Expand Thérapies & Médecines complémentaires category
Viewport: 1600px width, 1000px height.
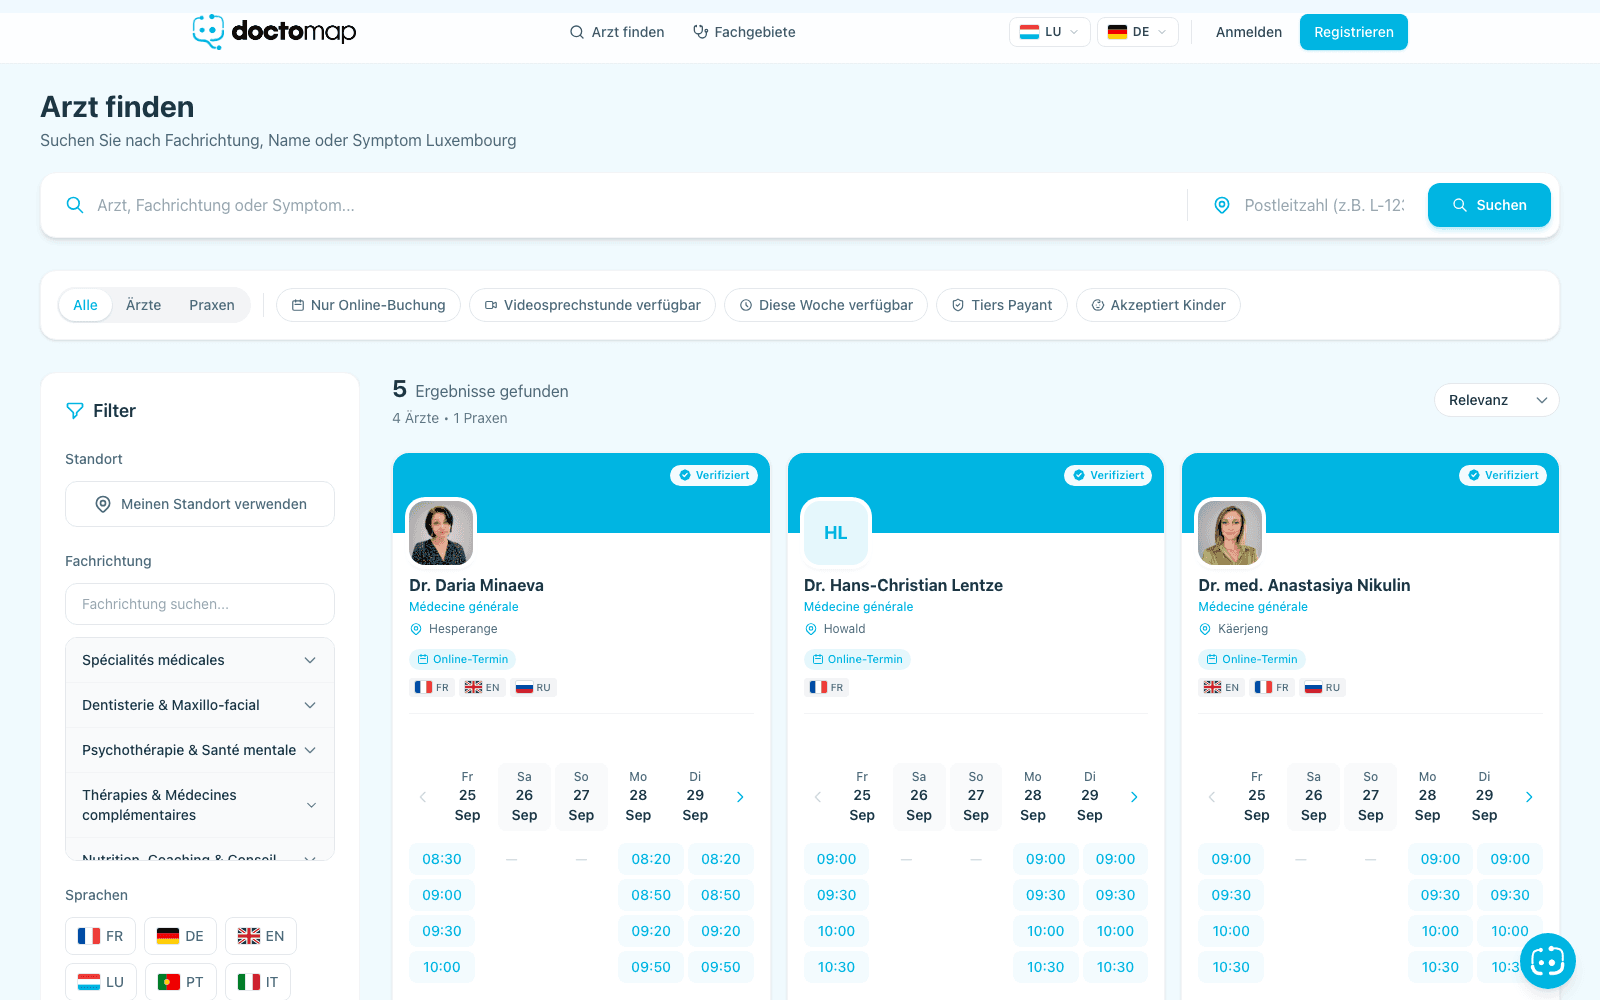[200, 805]
